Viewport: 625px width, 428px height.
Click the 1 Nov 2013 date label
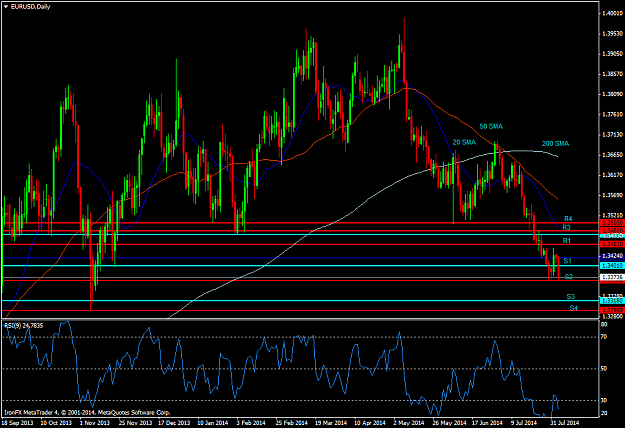94,422
